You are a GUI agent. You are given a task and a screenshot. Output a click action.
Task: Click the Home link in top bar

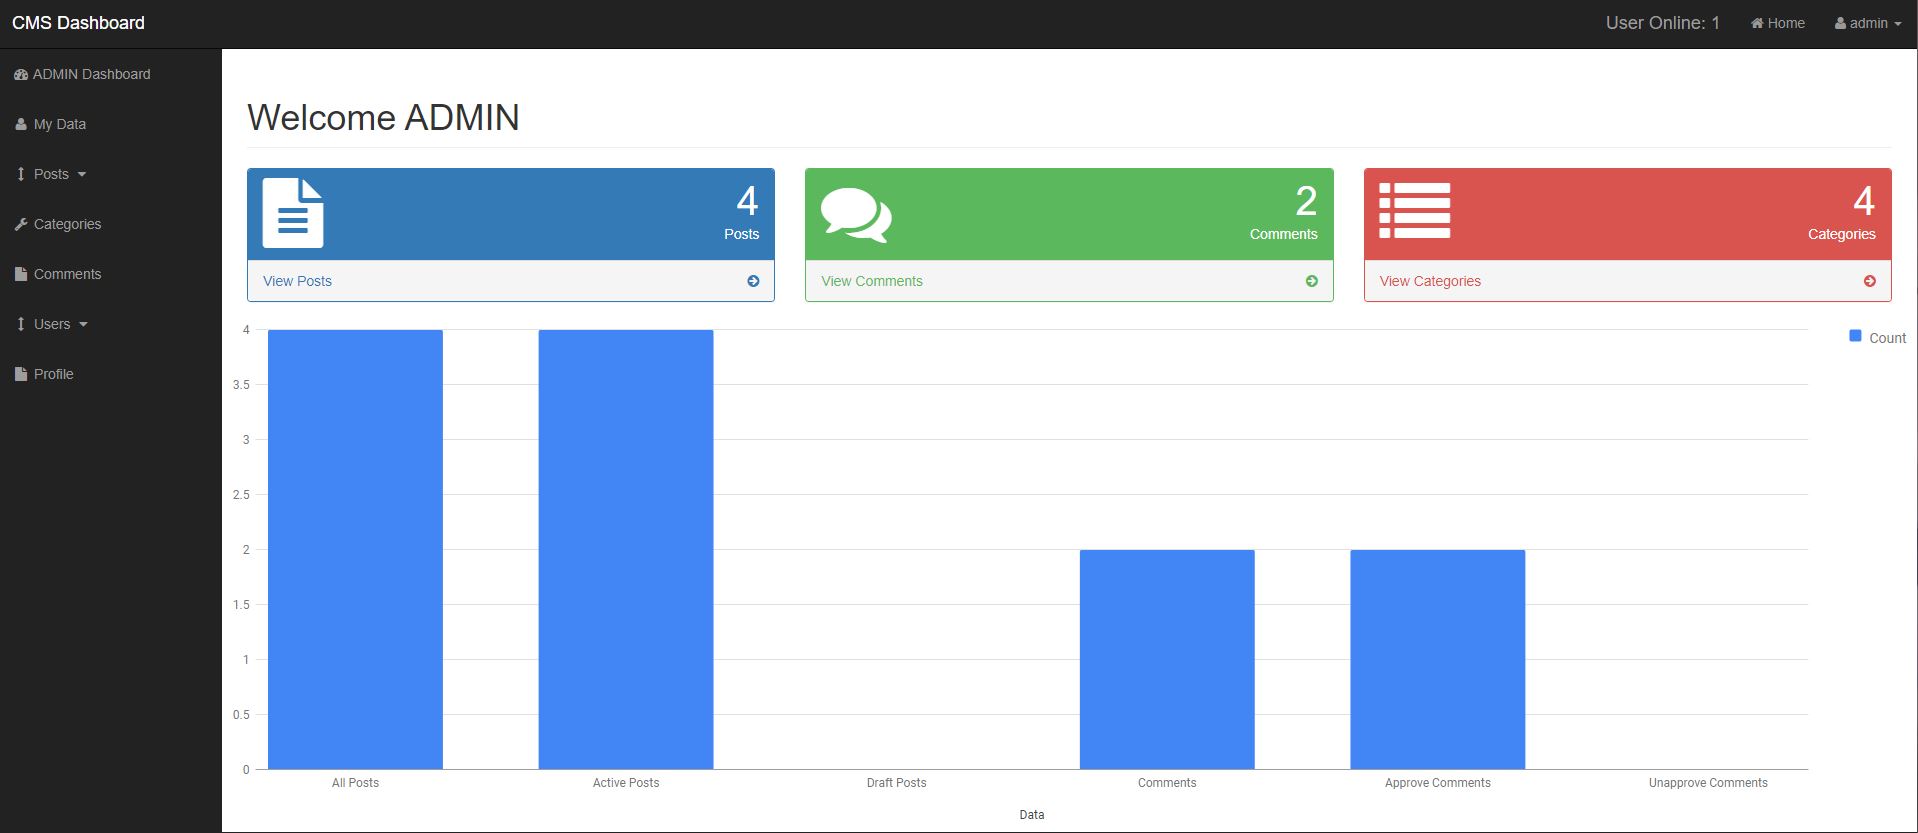[1777, 23]
